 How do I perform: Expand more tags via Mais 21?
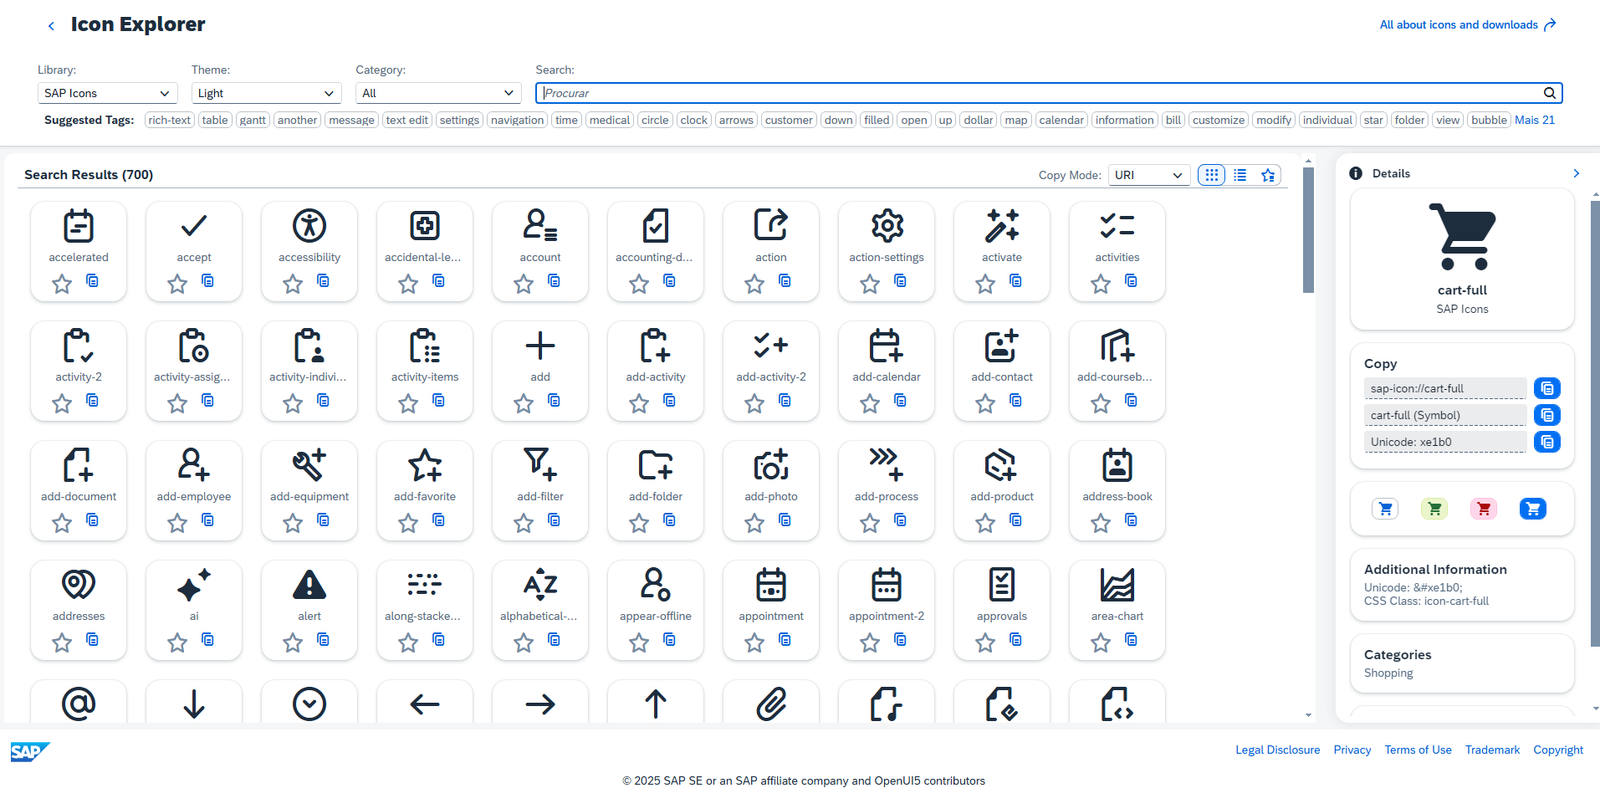tap(1534, 120)
